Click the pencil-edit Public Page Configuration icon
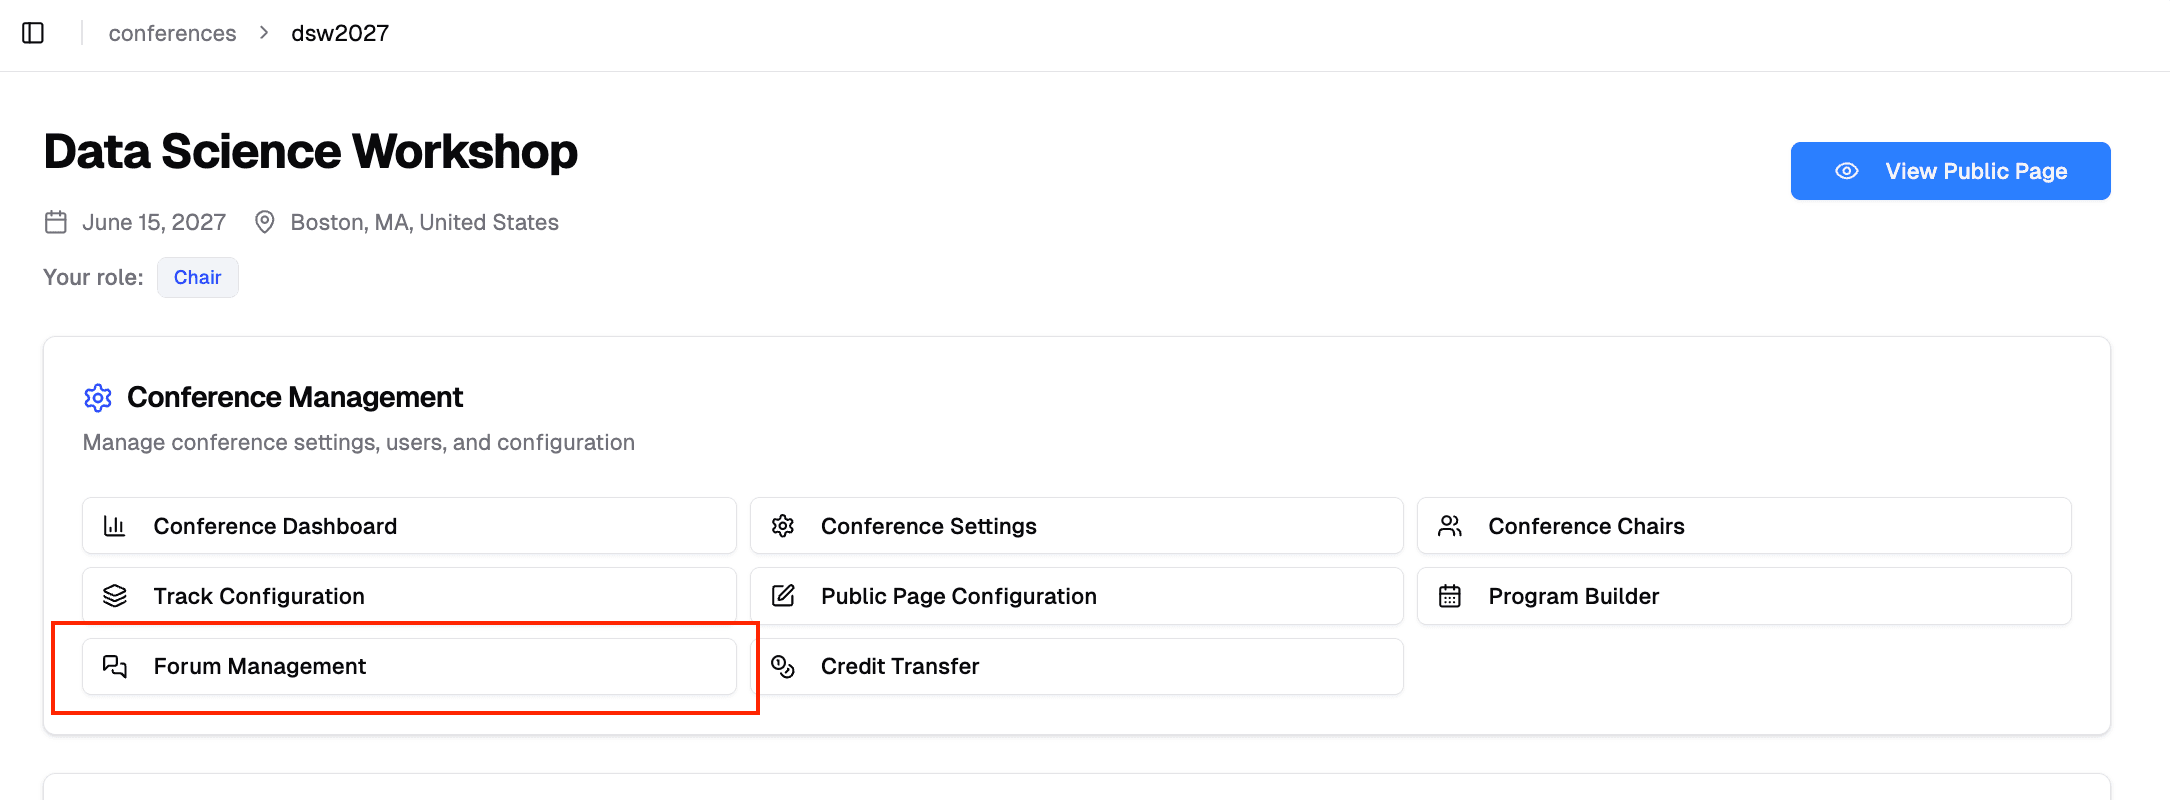 [x=783, y=596]
